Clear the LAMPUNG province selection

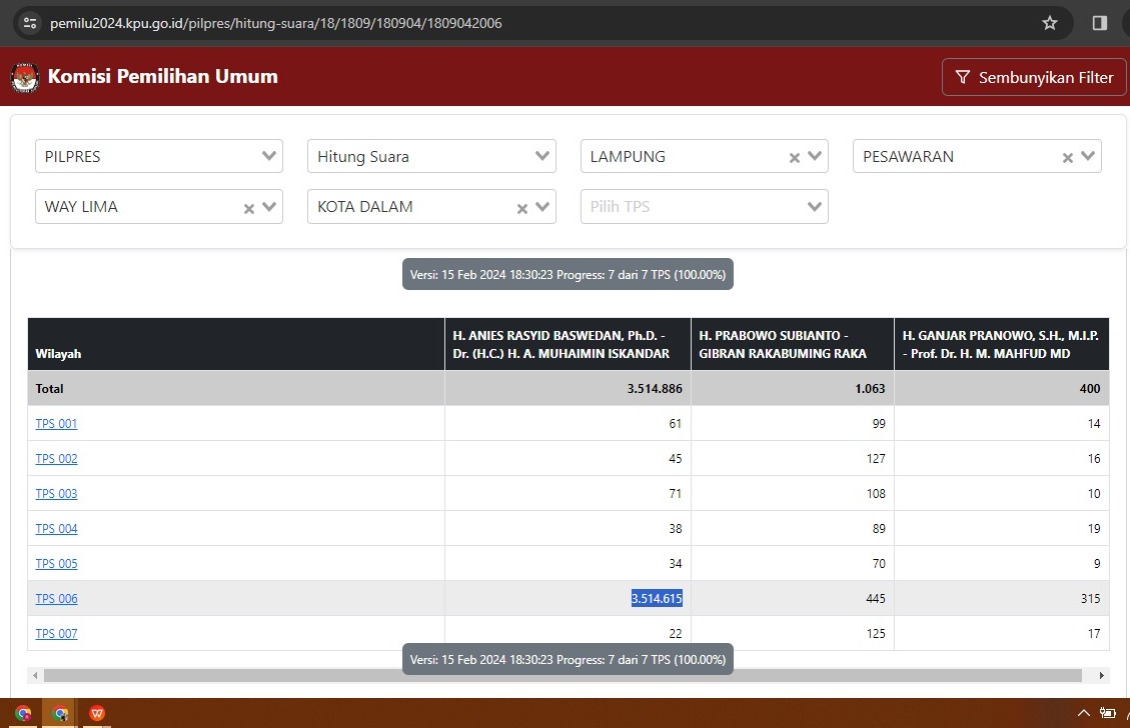click(x=794, y=157)
